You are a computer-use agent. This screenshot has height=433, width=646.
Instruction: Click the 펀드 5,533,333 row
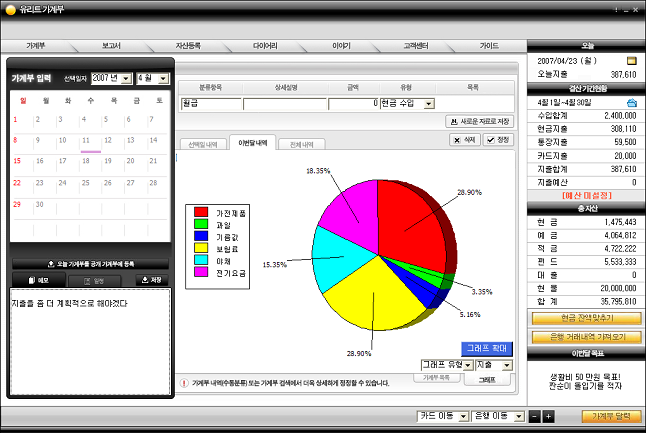point(587,262)
